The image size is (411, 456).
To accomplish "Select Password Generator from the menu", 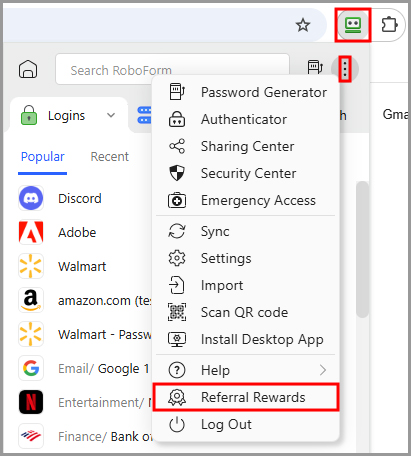I will 246,92.
